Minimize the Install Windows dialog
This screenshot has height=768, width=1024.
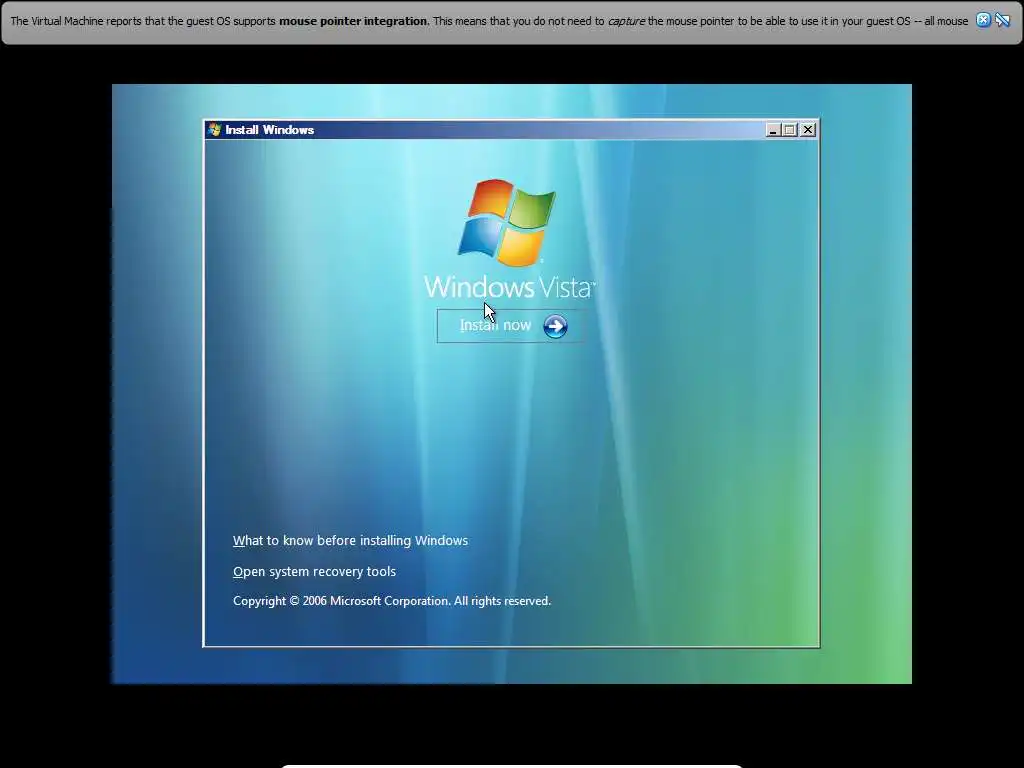point(773,130)
